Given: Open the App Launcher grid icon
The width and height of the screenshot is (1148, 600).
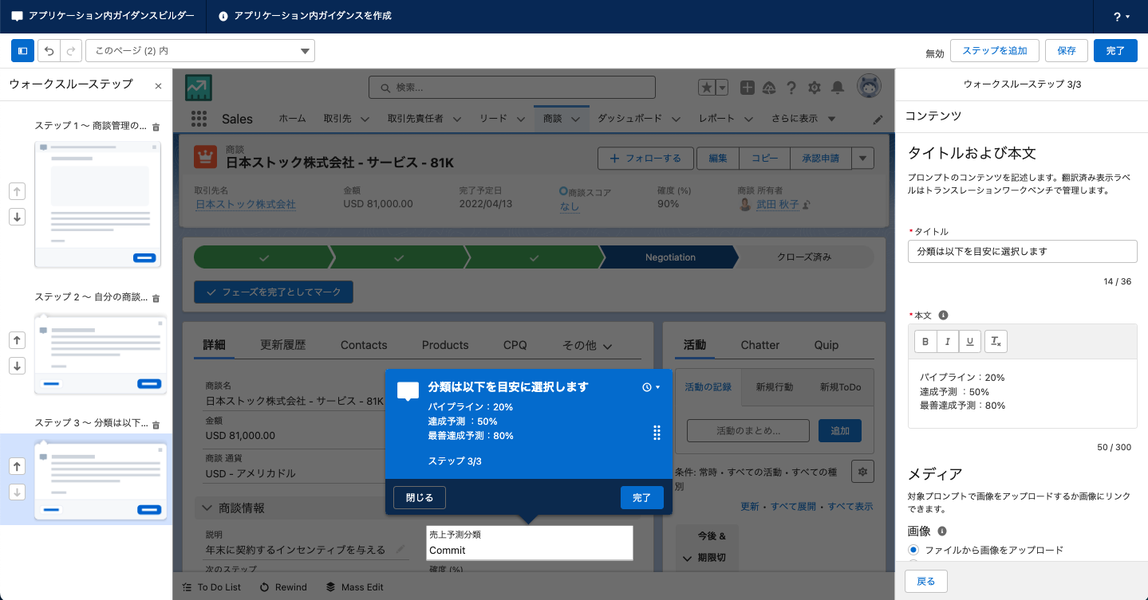Looking at the screenshot, I should [x=198, y=119].
